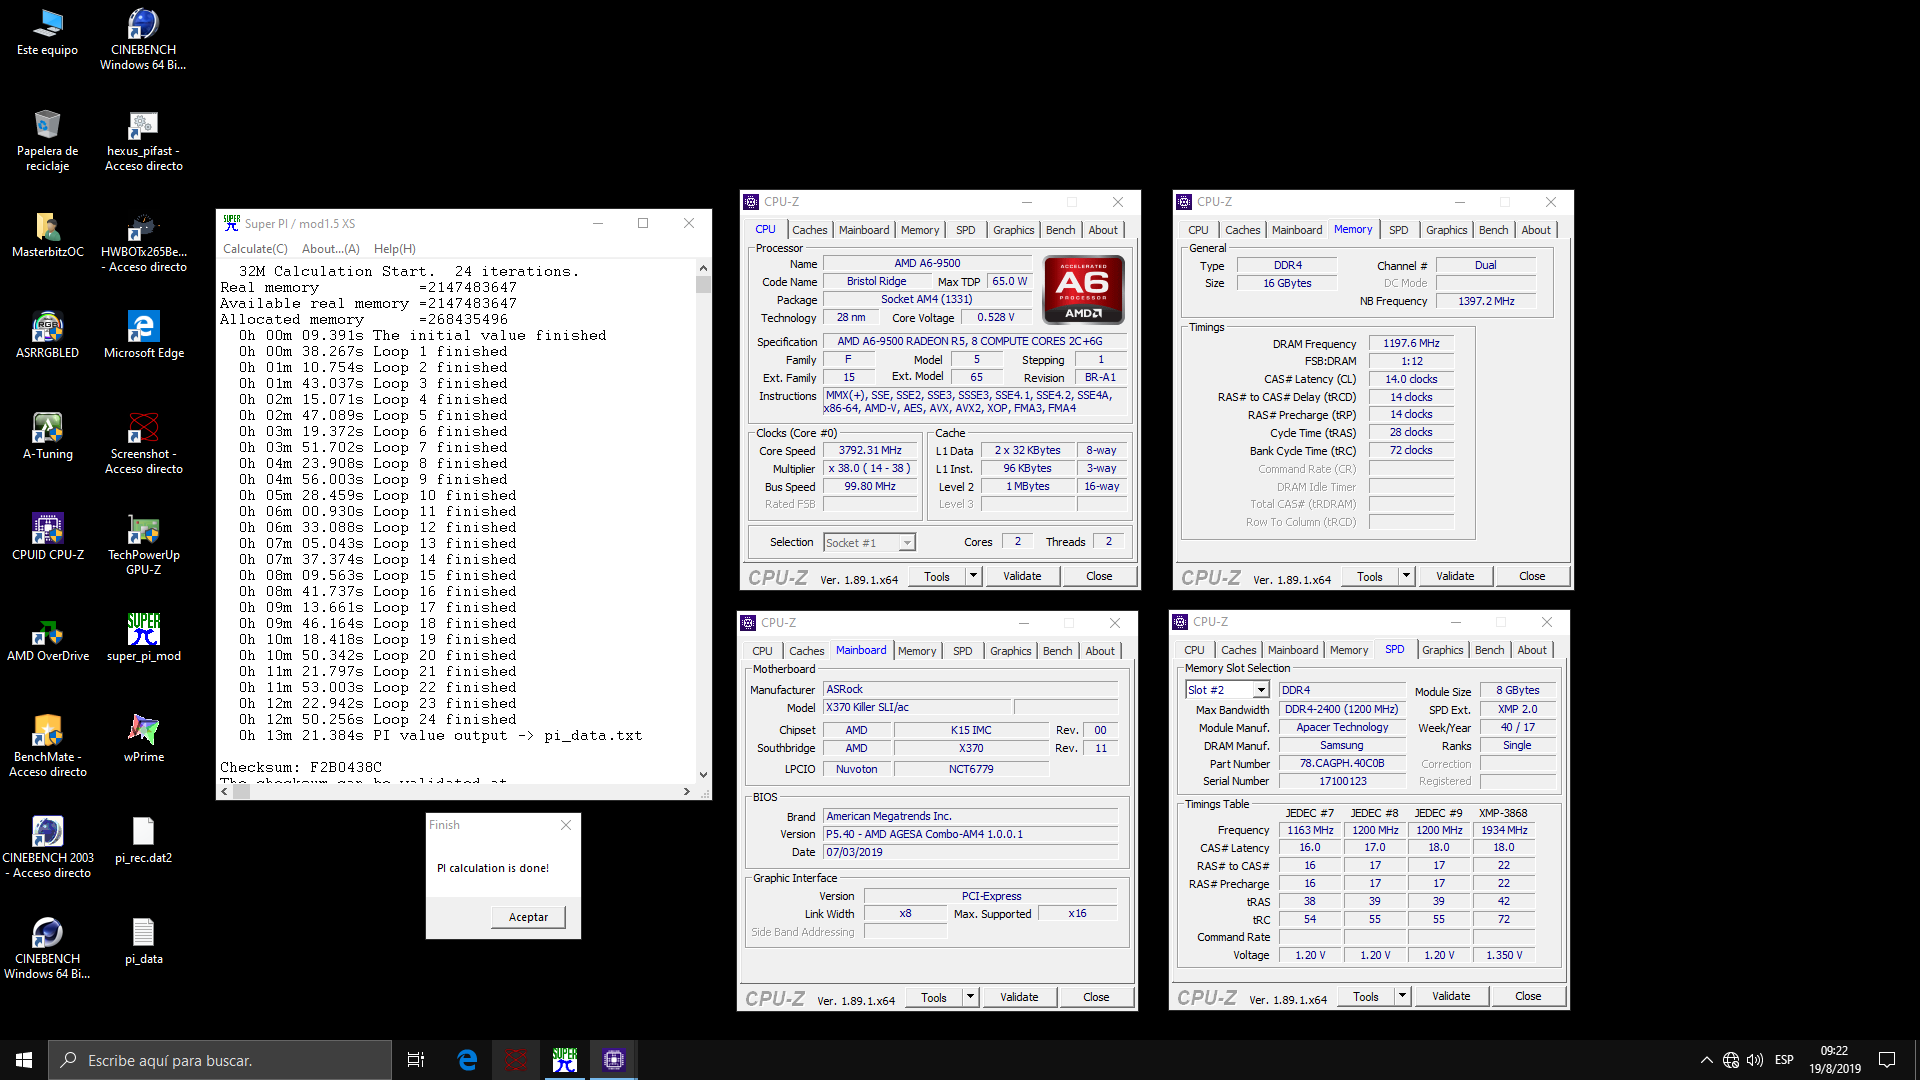This screenshot has height=1080, width=1920.
Task: Expand Tools arrow in CPU tab window
Action: tap(973, 576)
